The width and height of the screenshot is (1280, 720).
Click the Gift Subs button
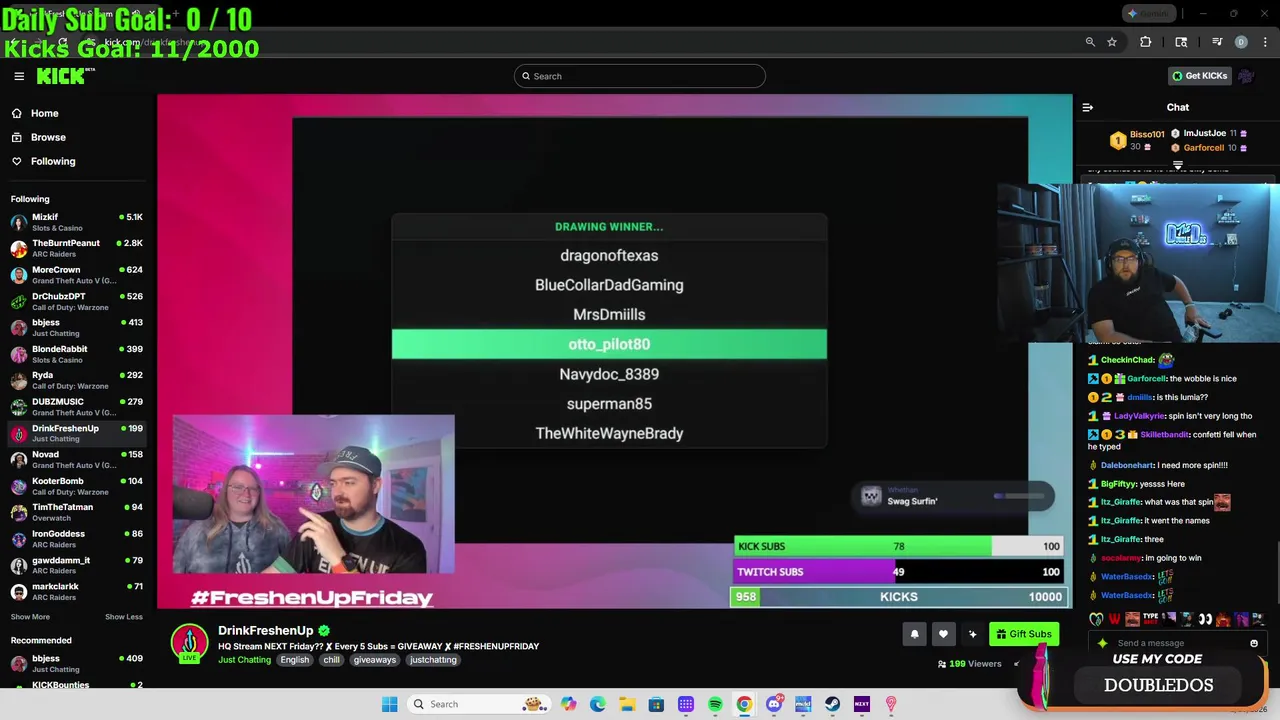coord(1024,634)
